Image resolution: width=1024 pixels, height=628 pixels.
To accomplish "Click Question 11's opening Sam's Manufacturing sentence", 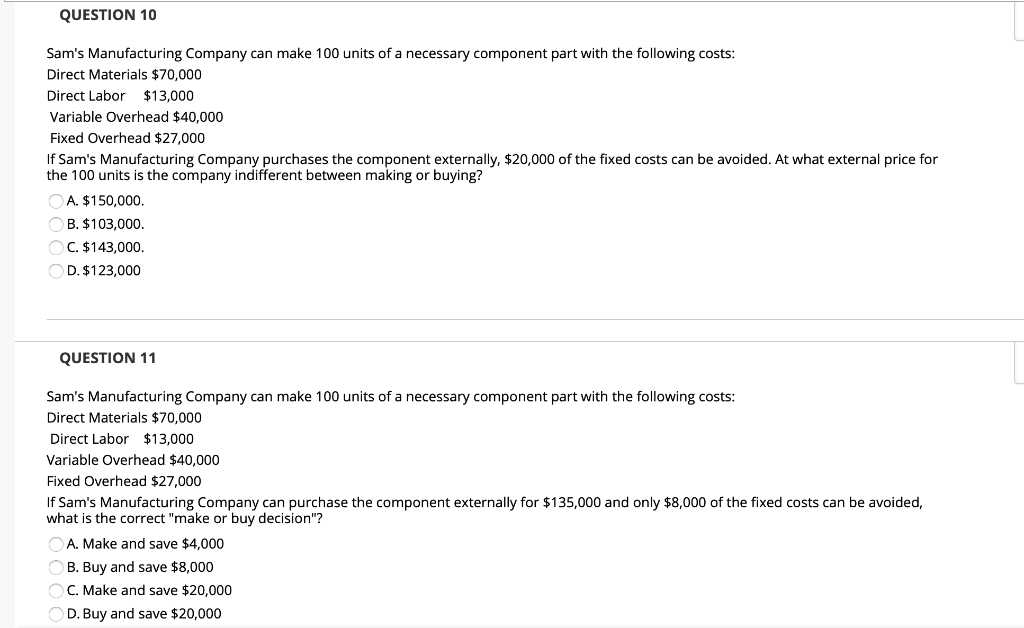I will pyautogui.click(x=391, y=397).
